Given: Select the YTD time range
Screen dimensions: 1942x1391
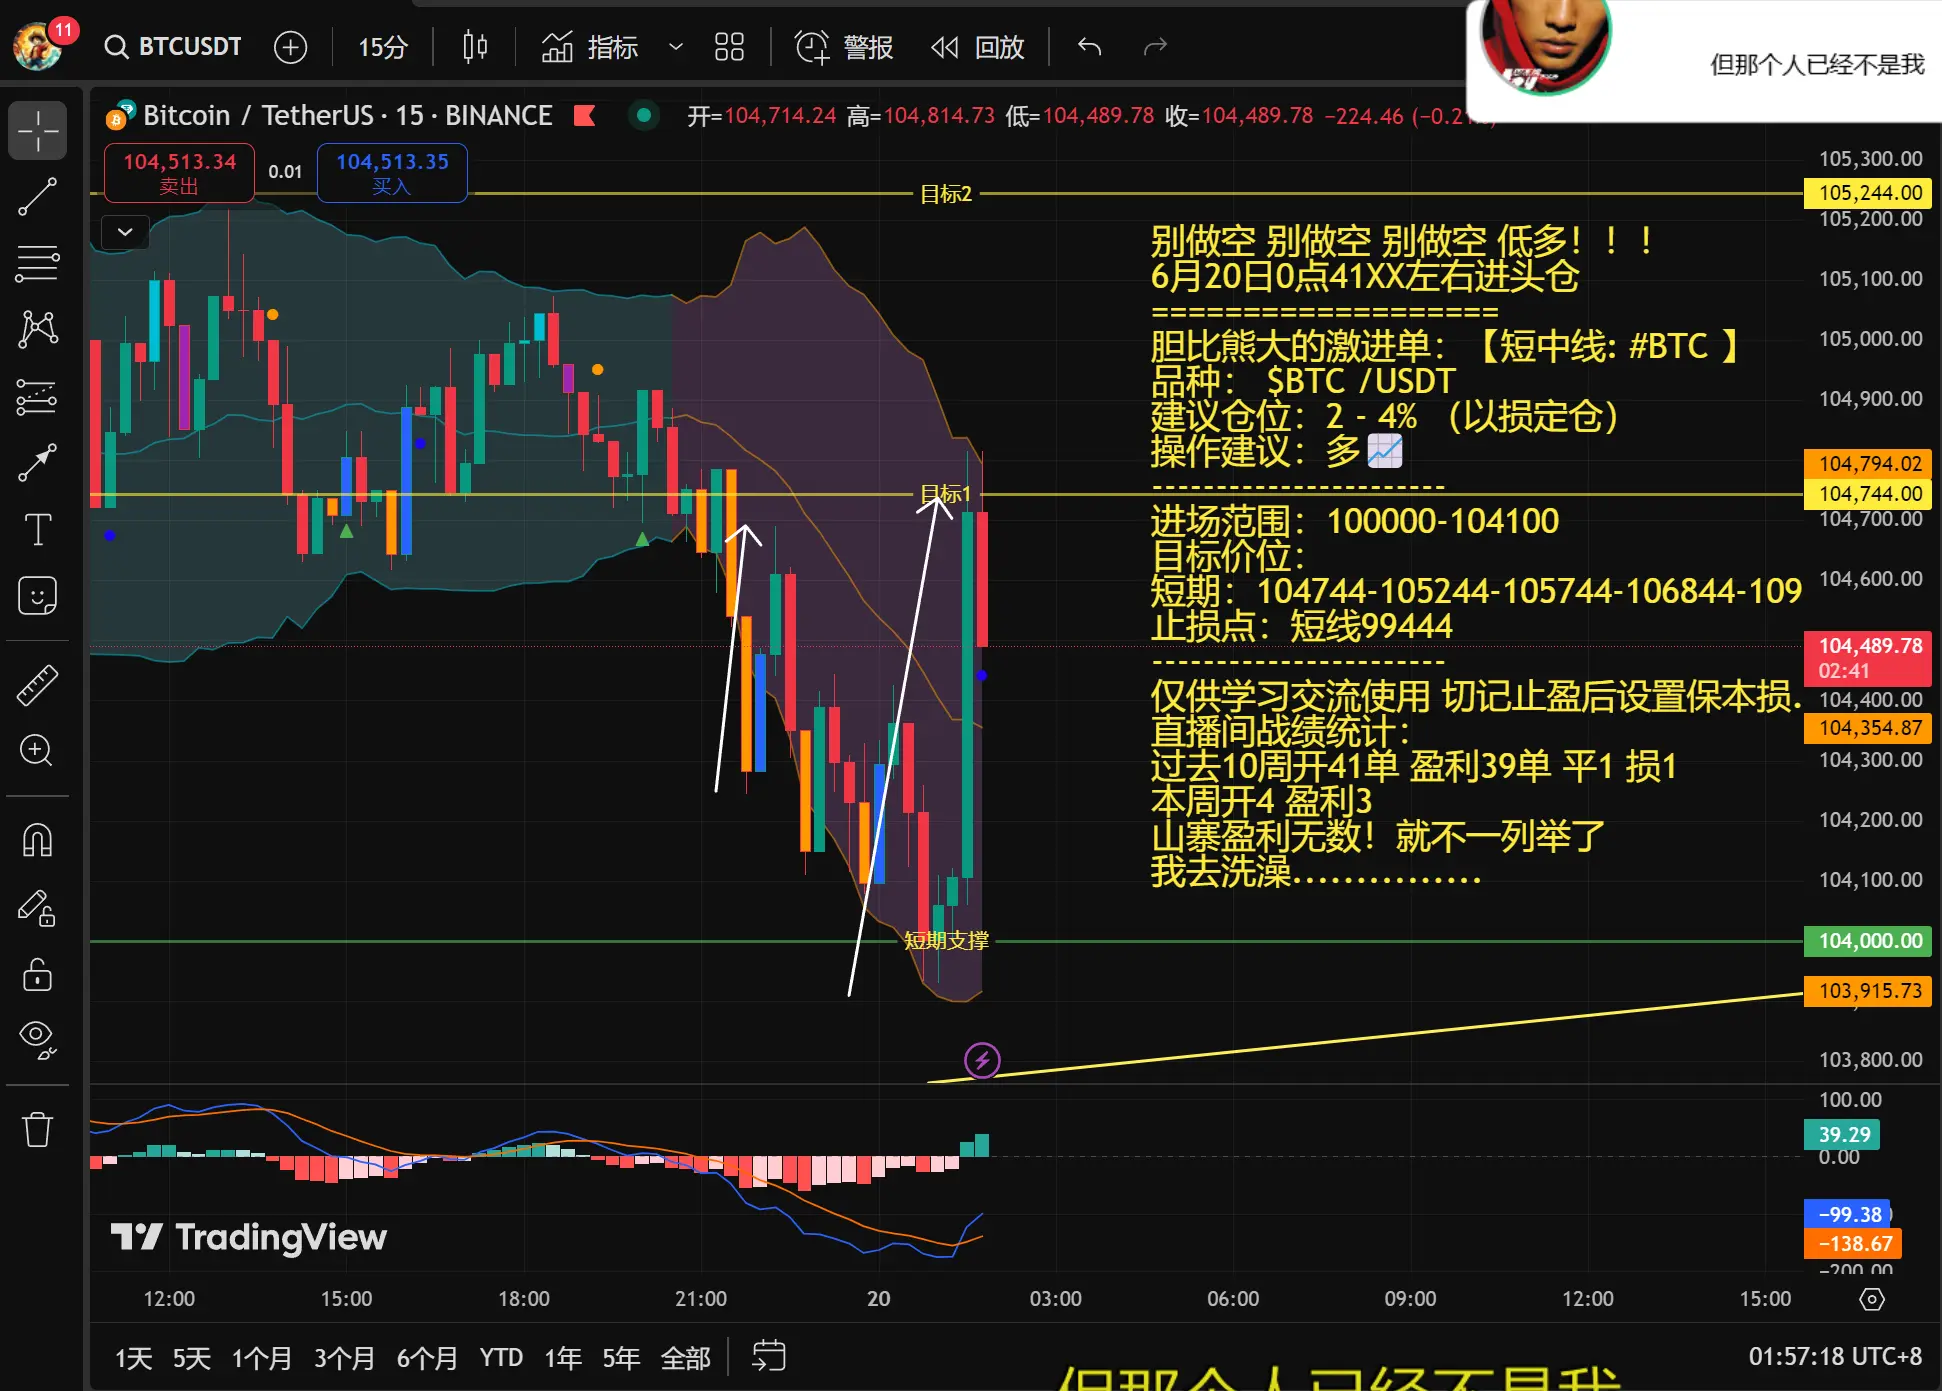Looking at the screenshot, I should pos(501,1358).
